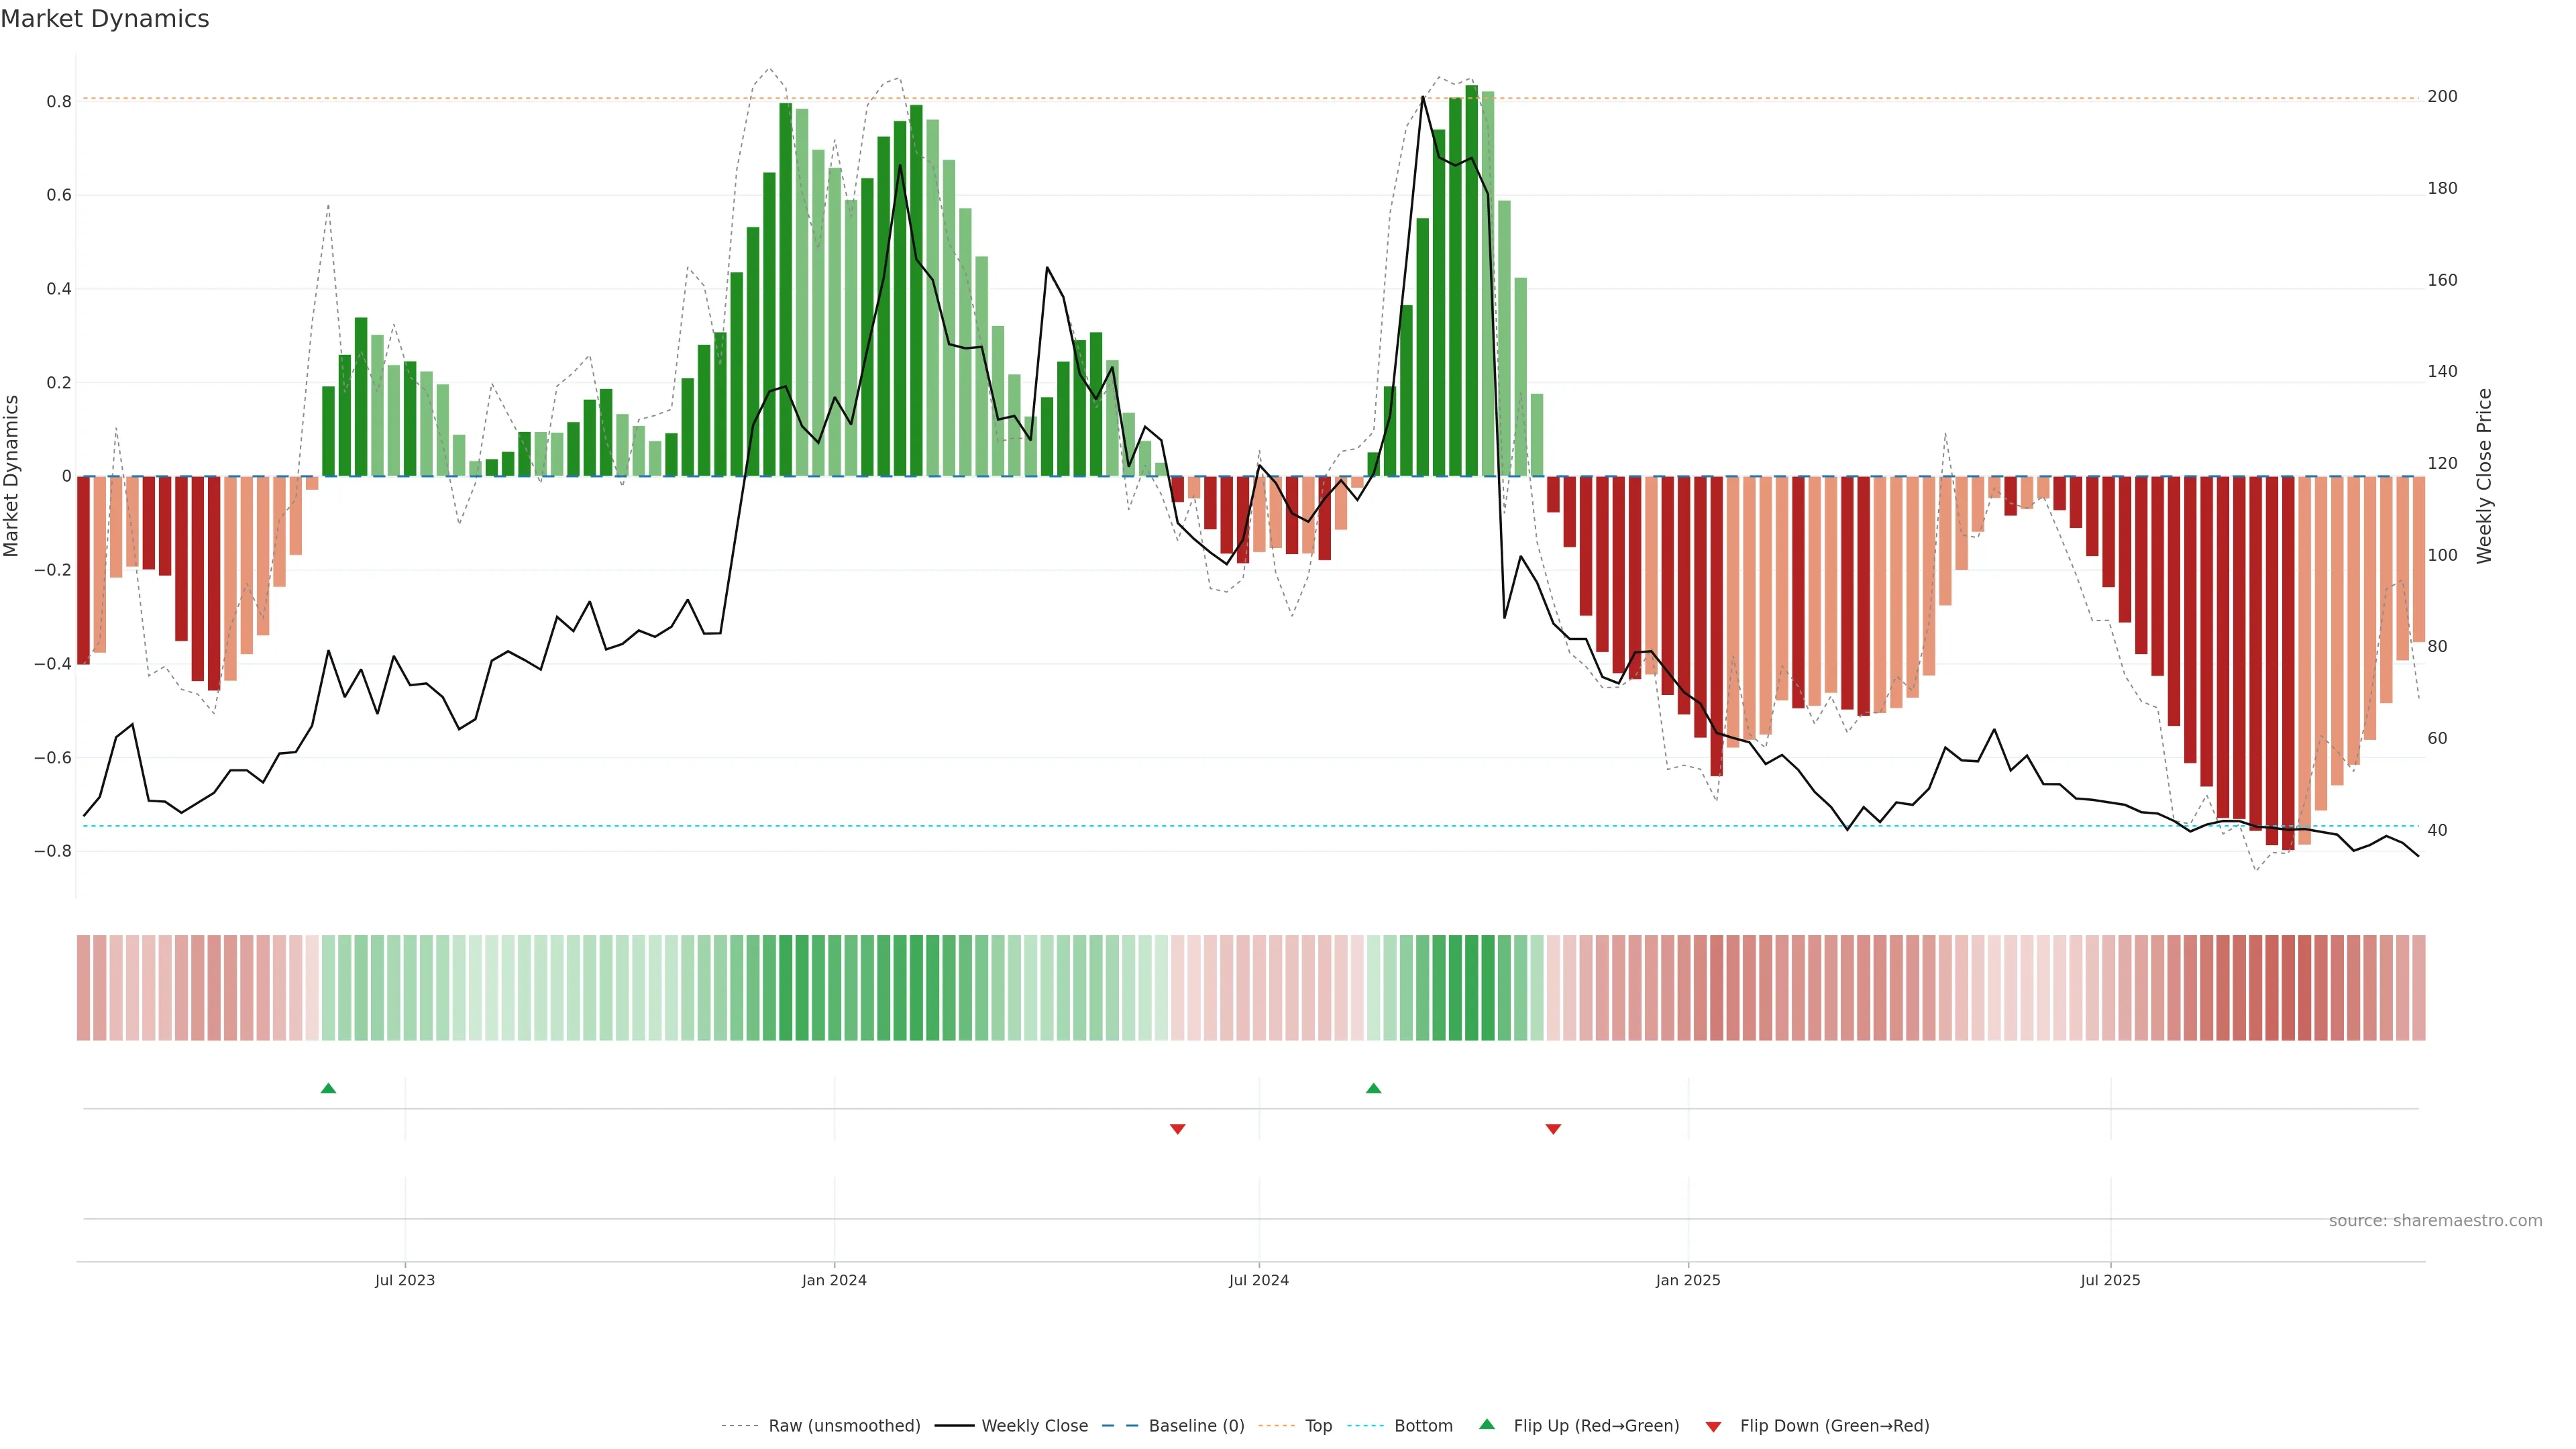
Task: Click the red Flip Down marker before Jan 2025
Action: pos(1553,1129)
